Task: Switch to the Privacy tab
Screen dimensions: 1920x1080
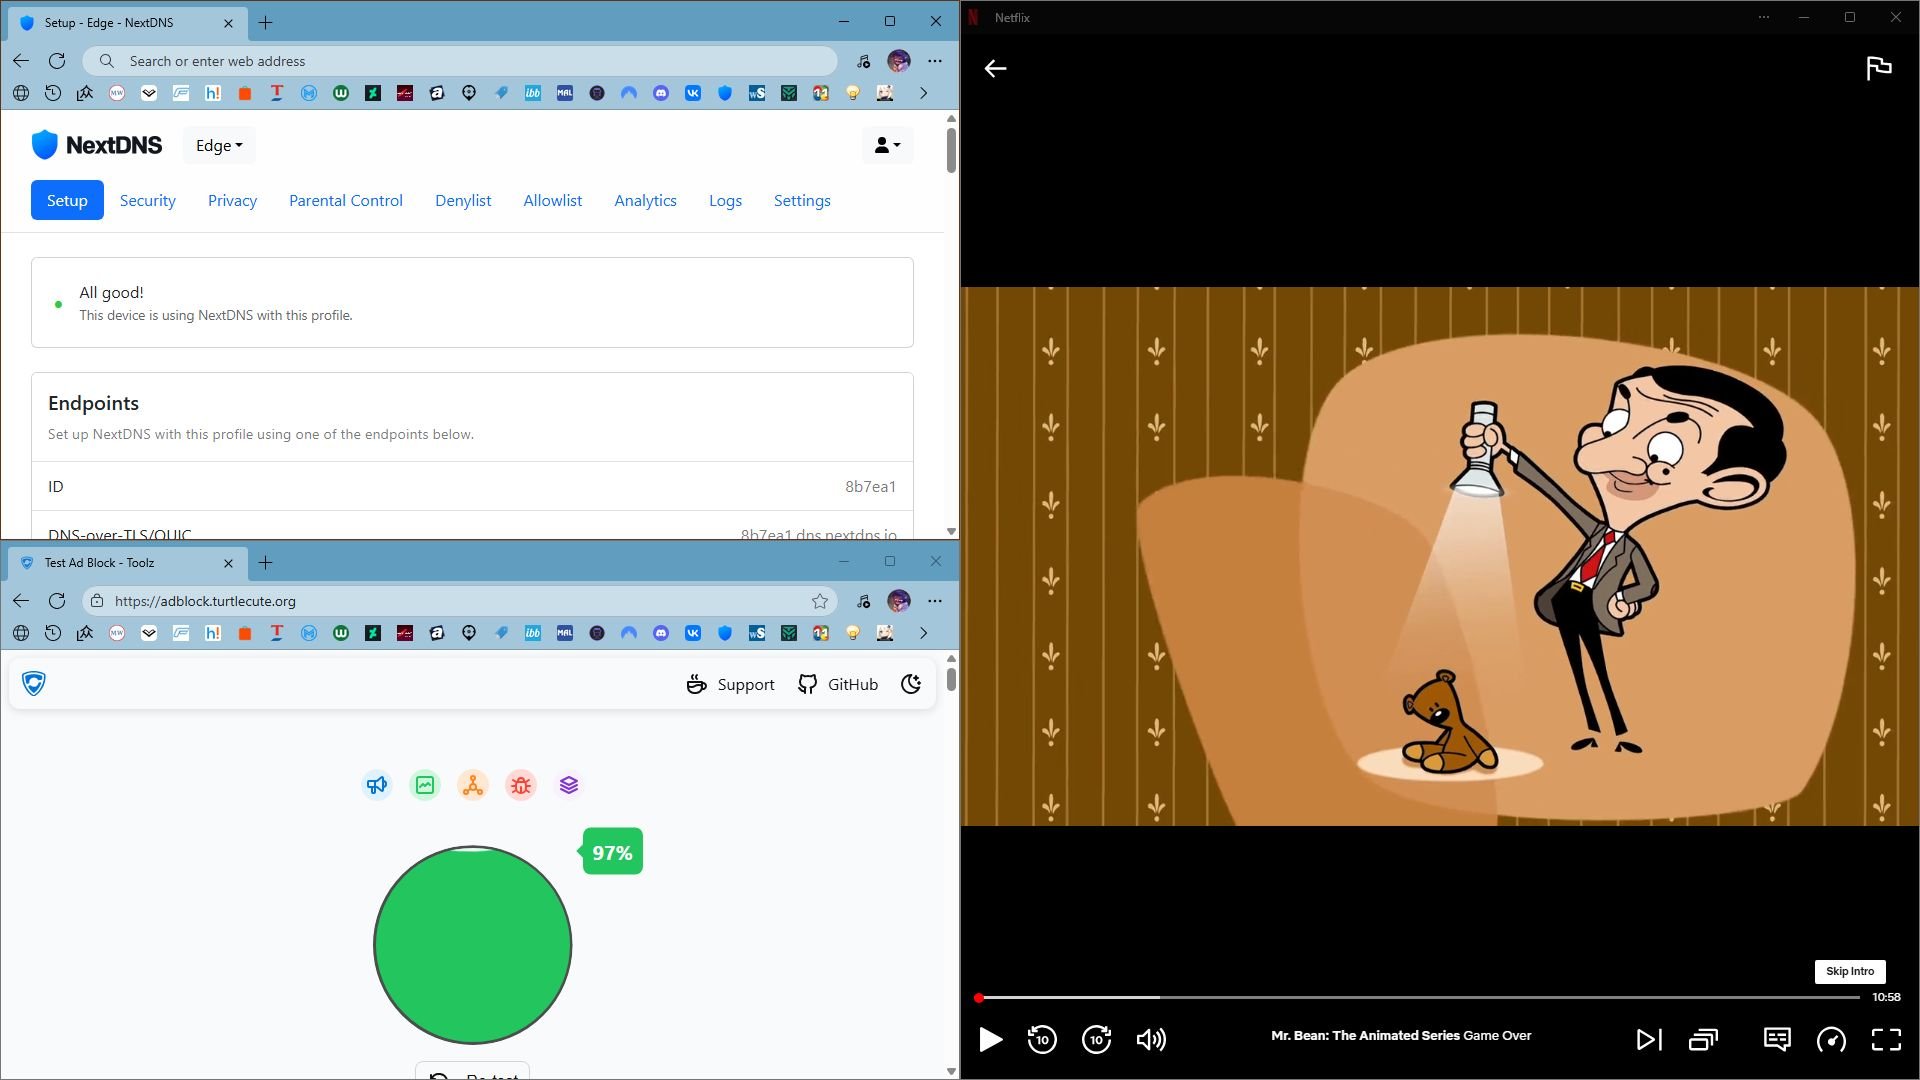Action: pyautogui.click(x=232, y=200)
